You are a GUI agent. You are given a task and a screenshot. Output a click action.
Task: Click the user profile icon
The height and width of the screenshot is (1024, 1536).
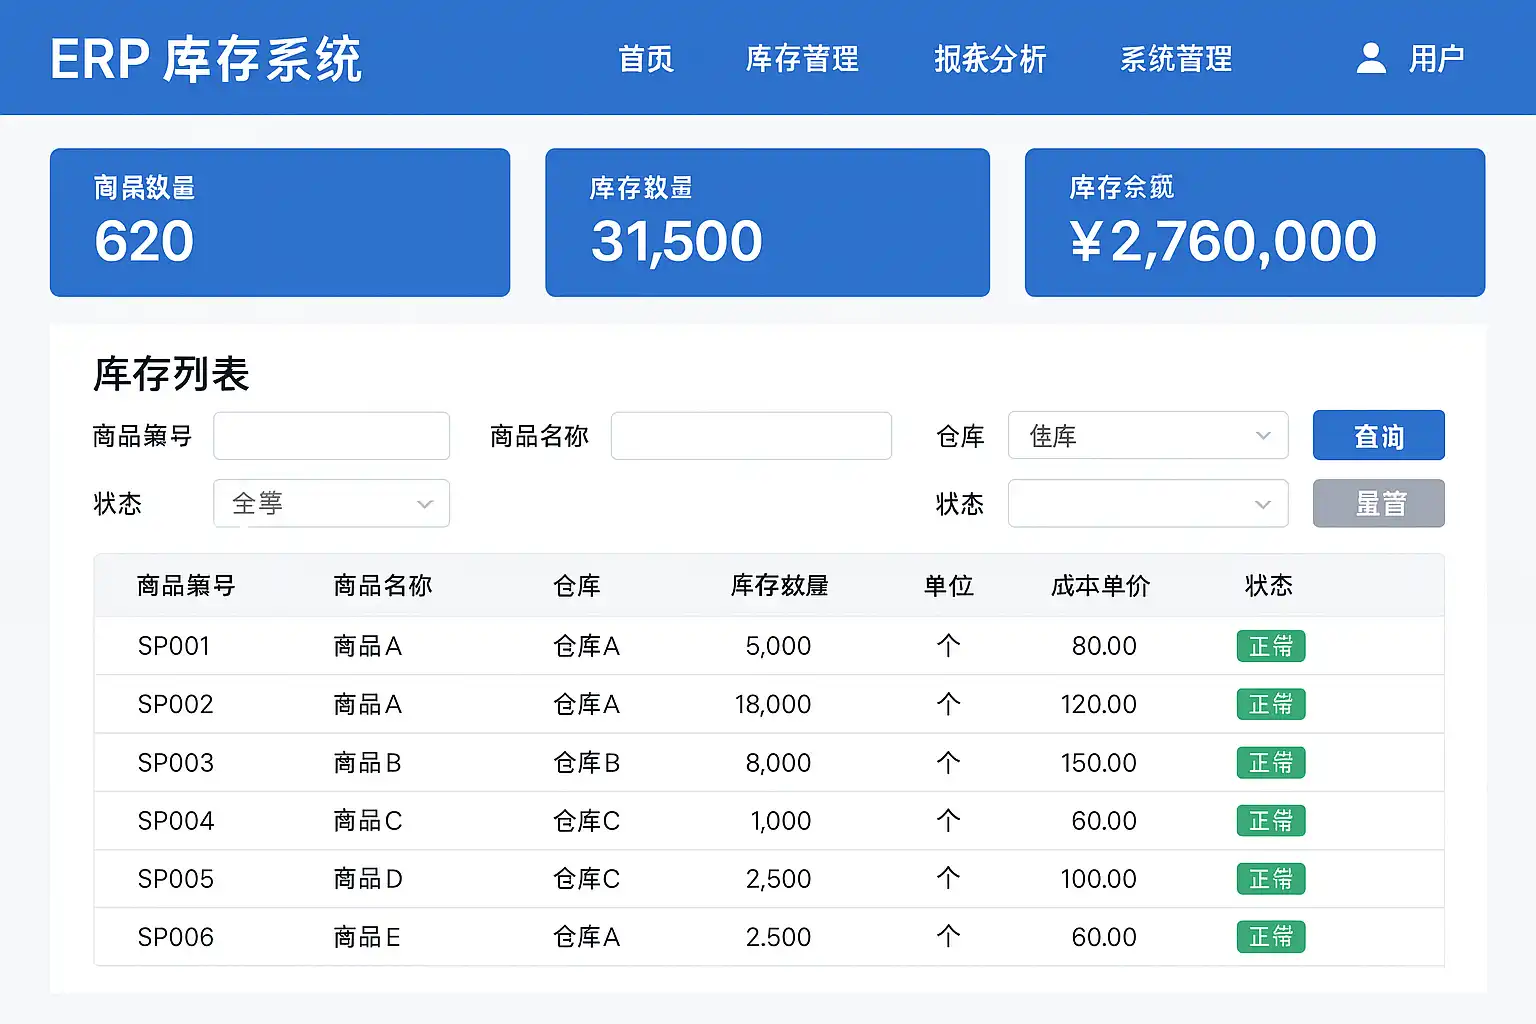(x=1371, y=58)
